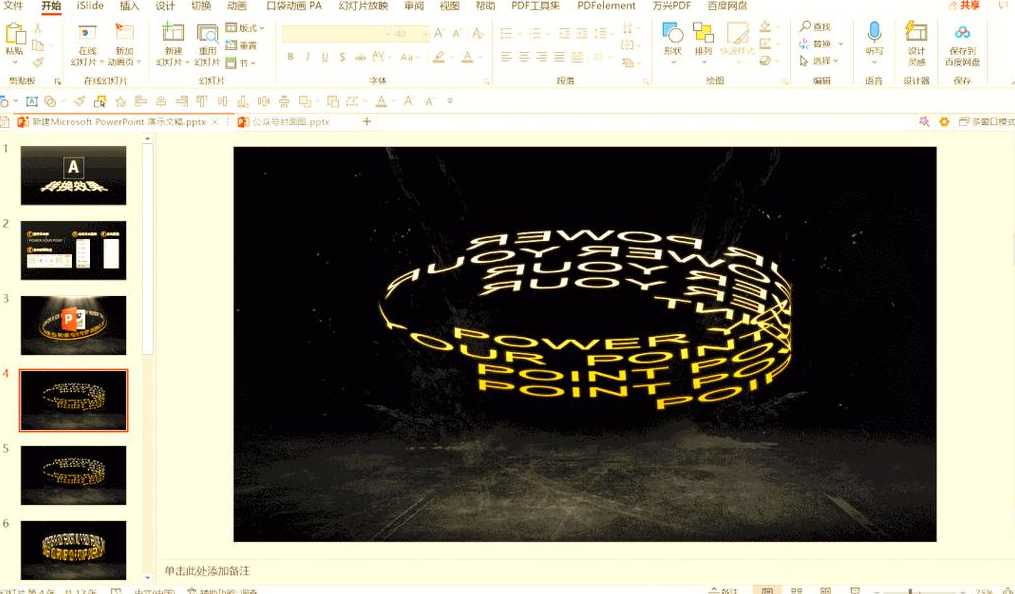Screen dimensions: 1015x594
Task: Click the text box icon in quick toolbar
Action: [x=31, y=102]
